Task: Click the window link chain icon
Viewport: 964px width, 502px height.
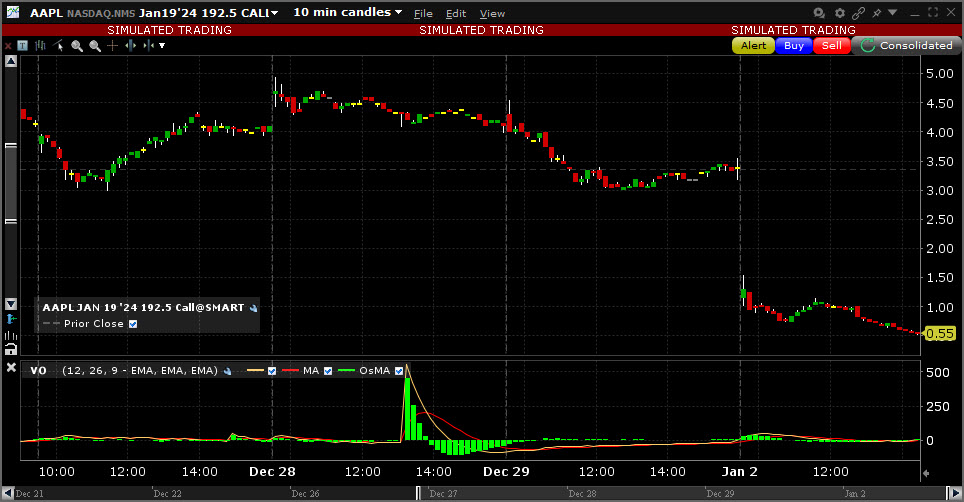Action: 858,13
